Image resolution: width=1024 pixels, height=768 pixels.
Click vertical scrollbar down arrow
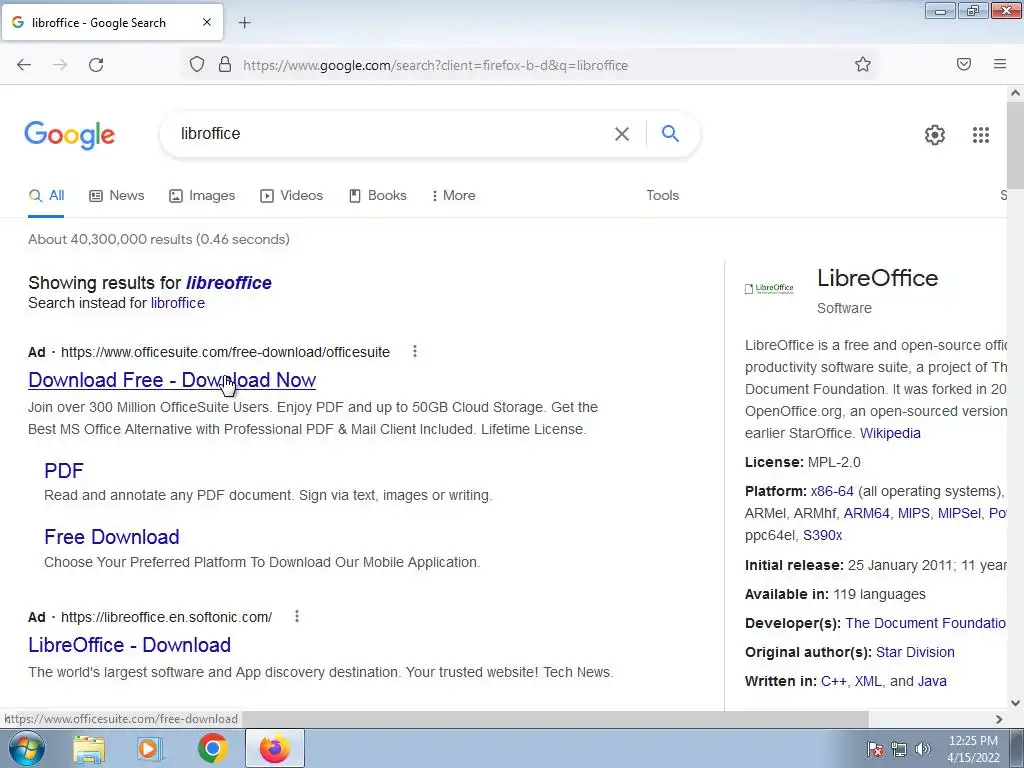coord(1015,703)
